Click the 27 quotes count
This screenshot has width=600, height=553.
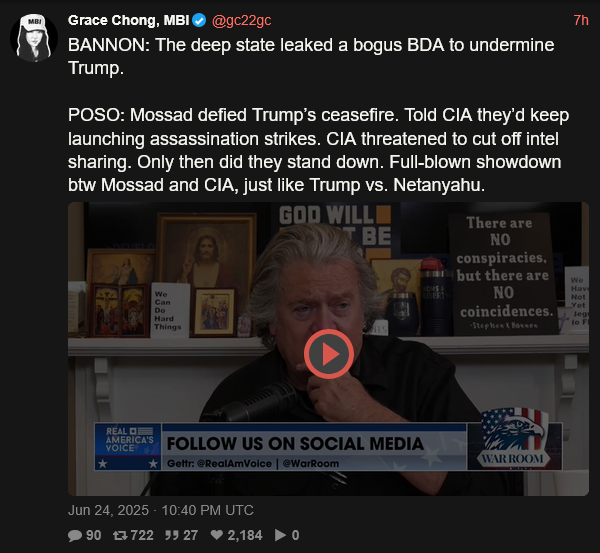coord(190,535)
